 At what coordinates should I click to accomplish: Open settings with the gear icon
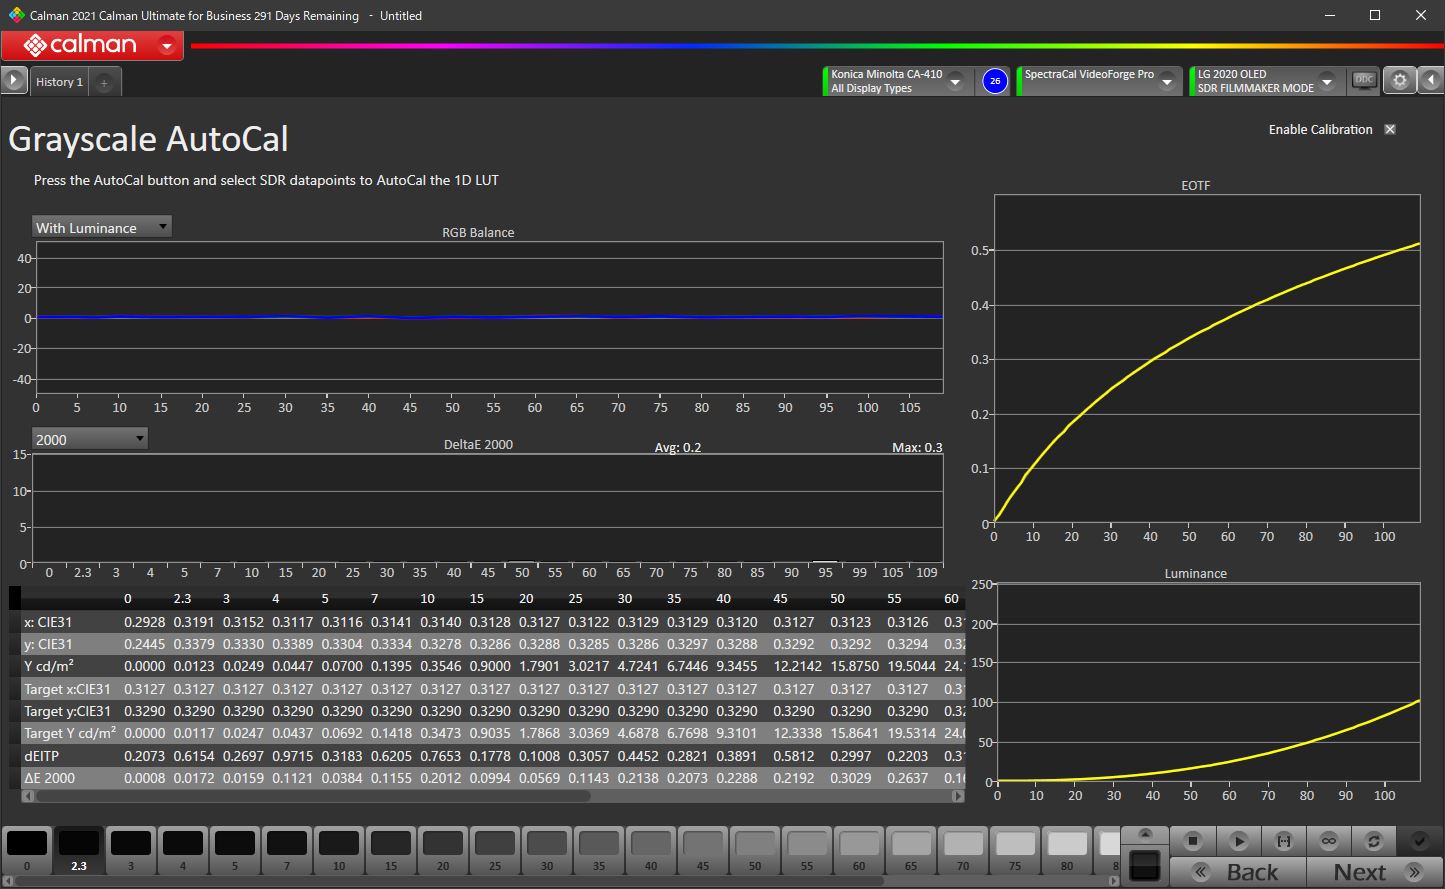[x=1400, y=81]
